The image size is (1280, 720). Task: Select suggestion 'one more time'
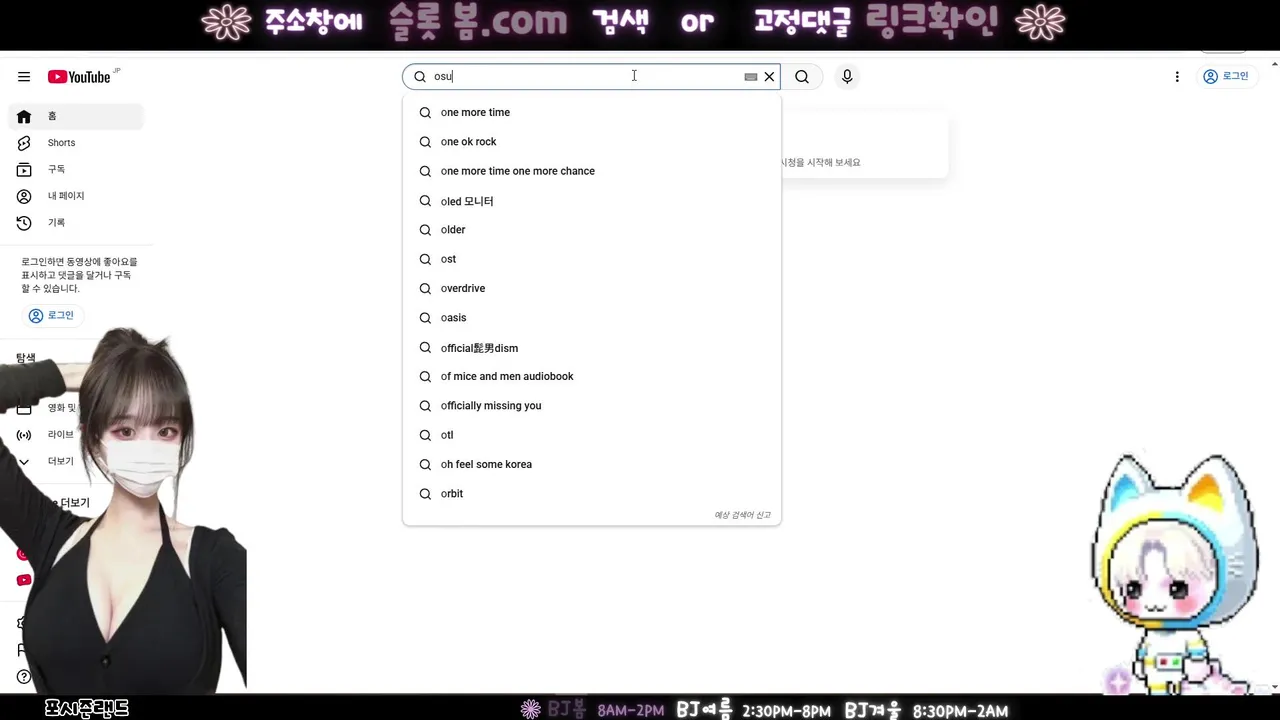(592, 113)
